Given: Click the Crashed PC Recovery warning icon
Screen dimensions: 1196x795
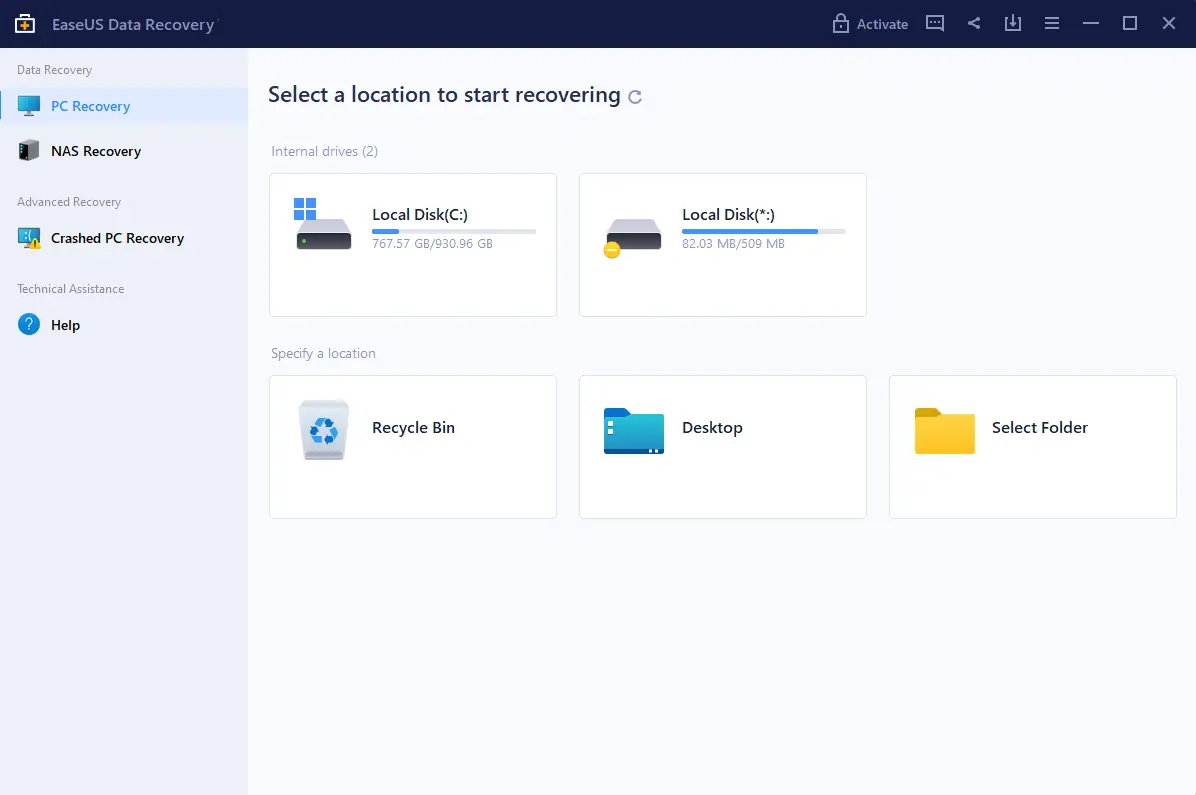Looking at the screenshot, I should 29,238.
